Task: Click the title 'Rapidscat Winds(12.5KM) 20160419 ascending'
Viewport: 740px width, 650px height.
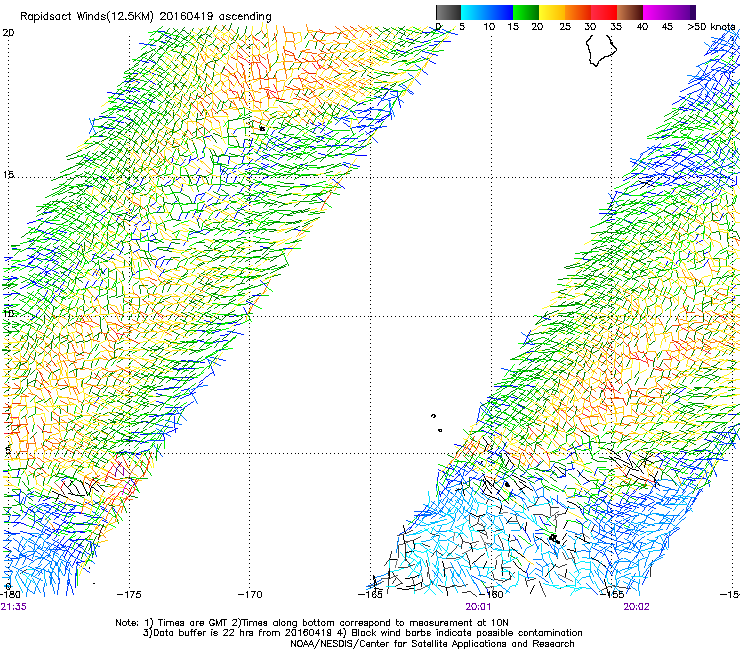Action: tap(146, 17)
